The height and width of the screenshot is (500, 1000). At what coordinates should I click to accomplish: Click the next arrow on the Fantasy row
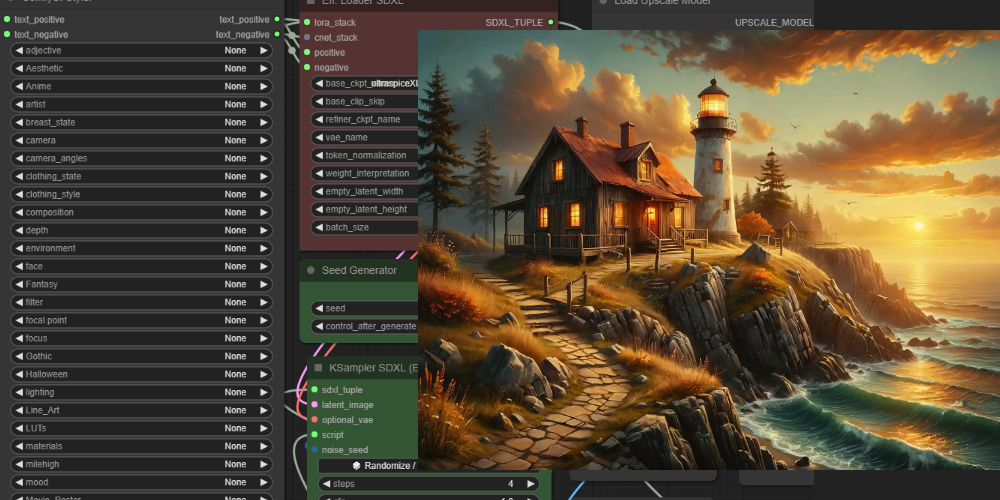tap(263, 284)
